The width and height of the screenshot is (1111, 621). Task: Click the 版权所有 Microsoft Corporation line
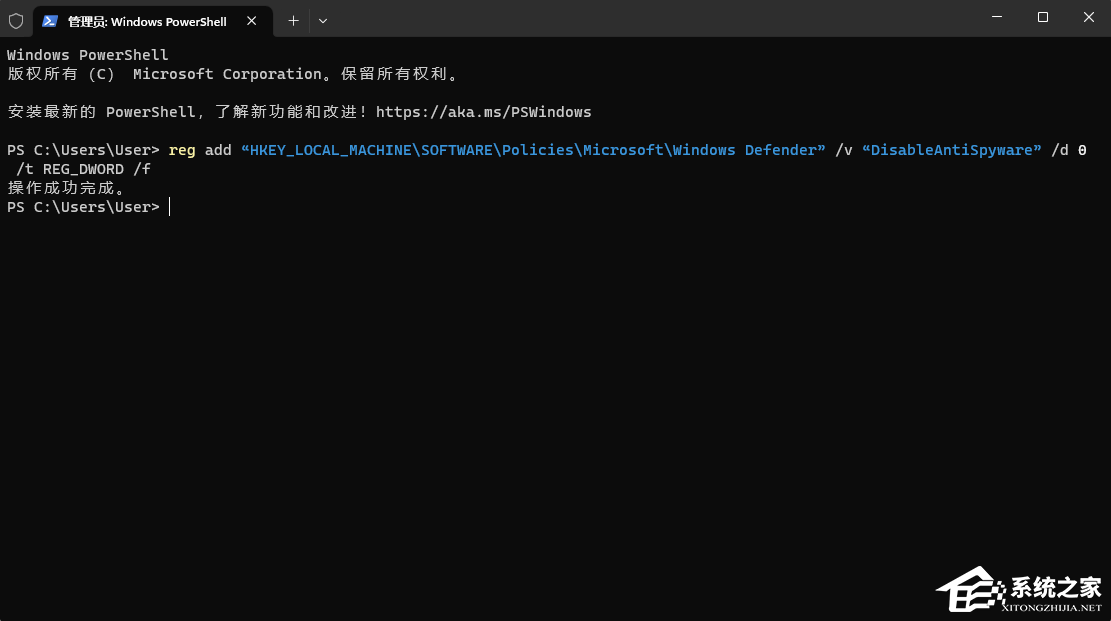(232, 74)
